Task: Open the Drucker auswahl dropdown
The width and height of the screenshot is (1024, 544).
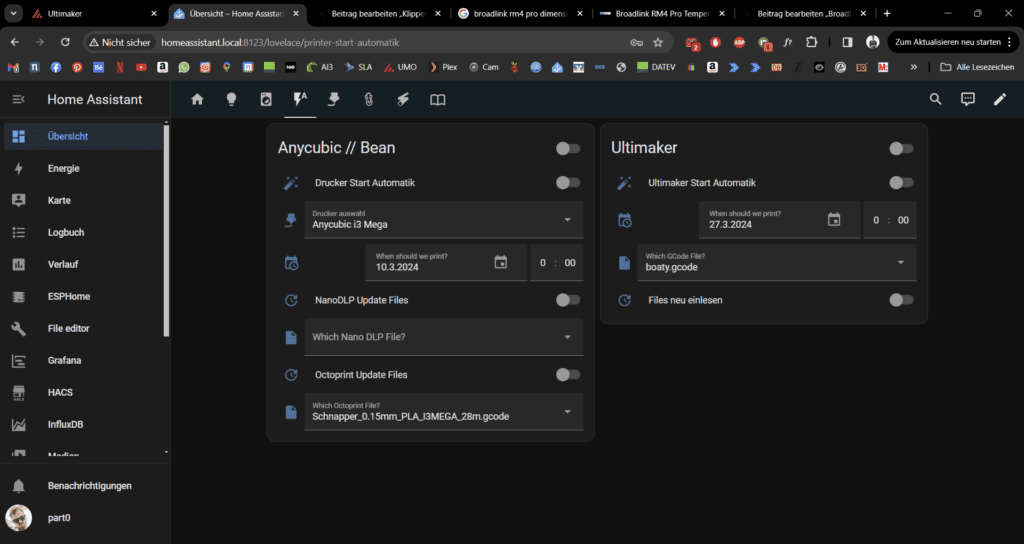Action: coord(443,219)
